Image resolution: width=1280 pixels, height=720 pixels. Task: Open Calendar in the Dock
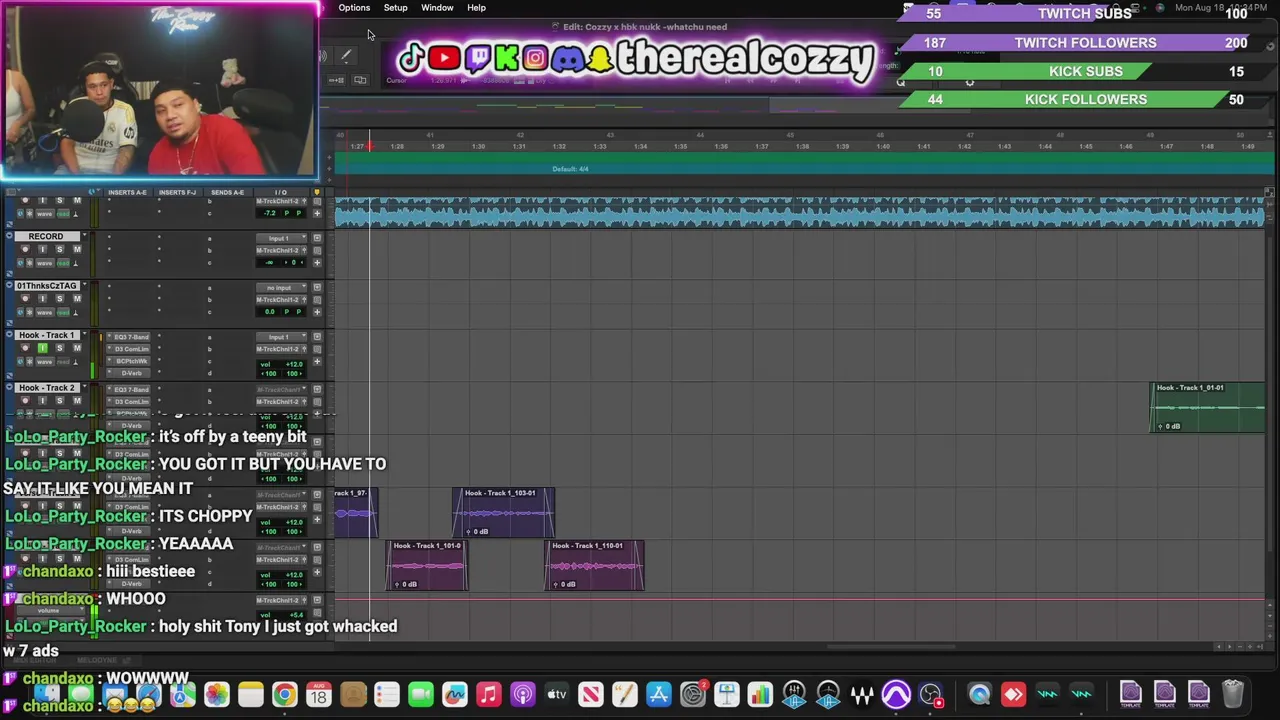[318, 694]
